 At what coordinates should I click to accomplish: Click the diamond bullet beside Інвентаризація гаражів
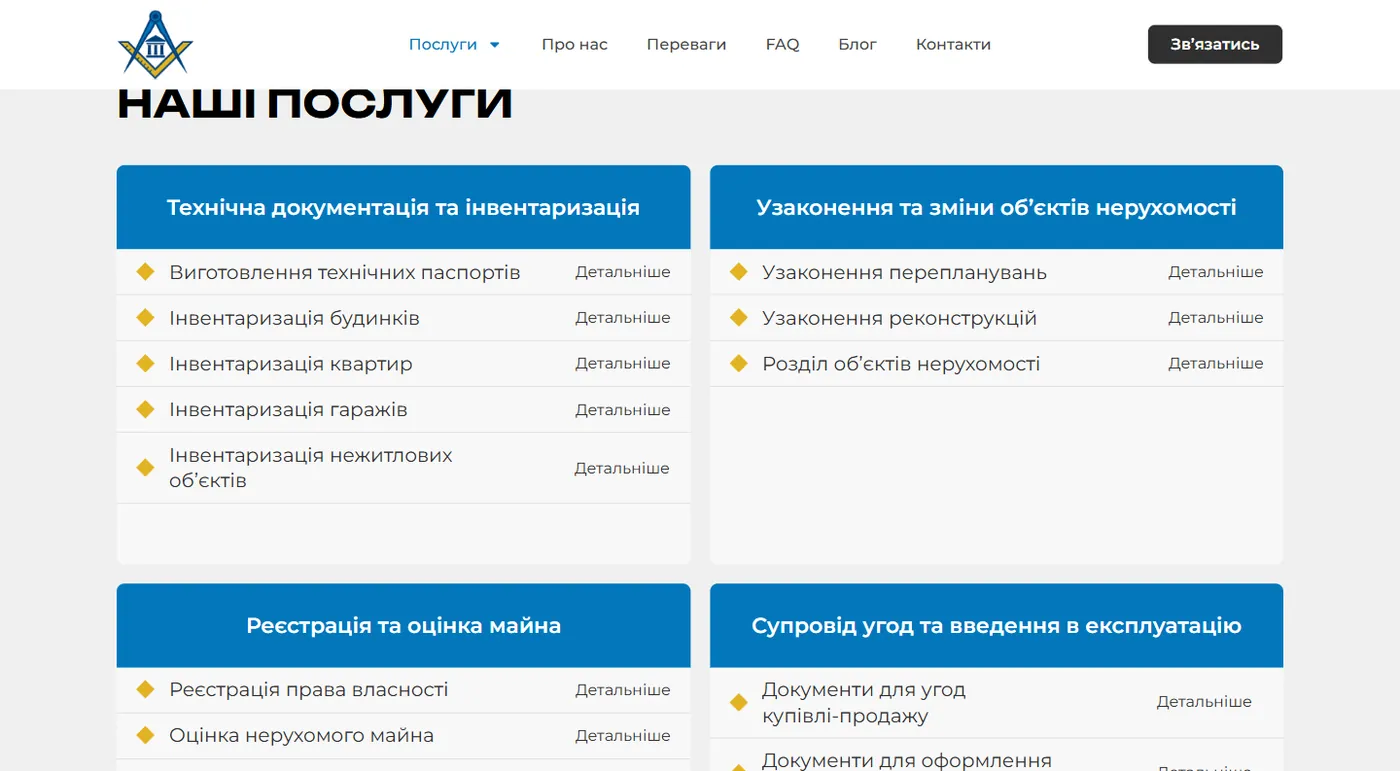click(145, 410)
